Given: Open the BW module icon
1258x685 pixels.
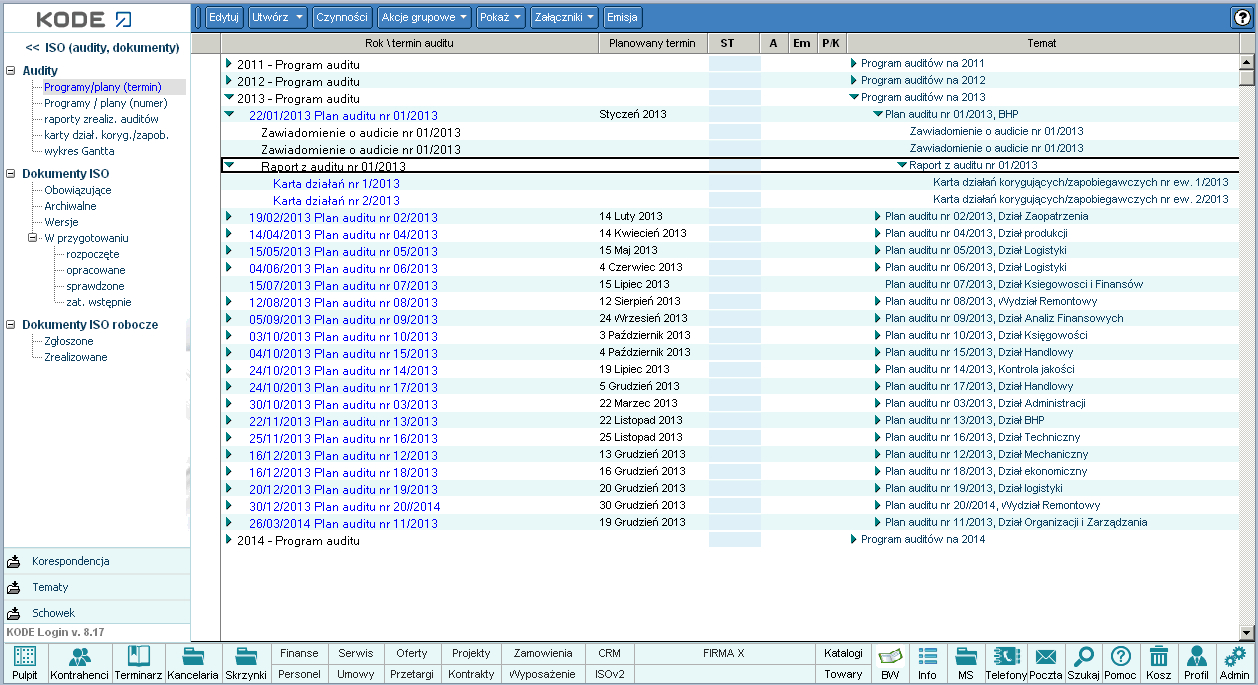Looking at the screenshot, I should coord(890,663).
